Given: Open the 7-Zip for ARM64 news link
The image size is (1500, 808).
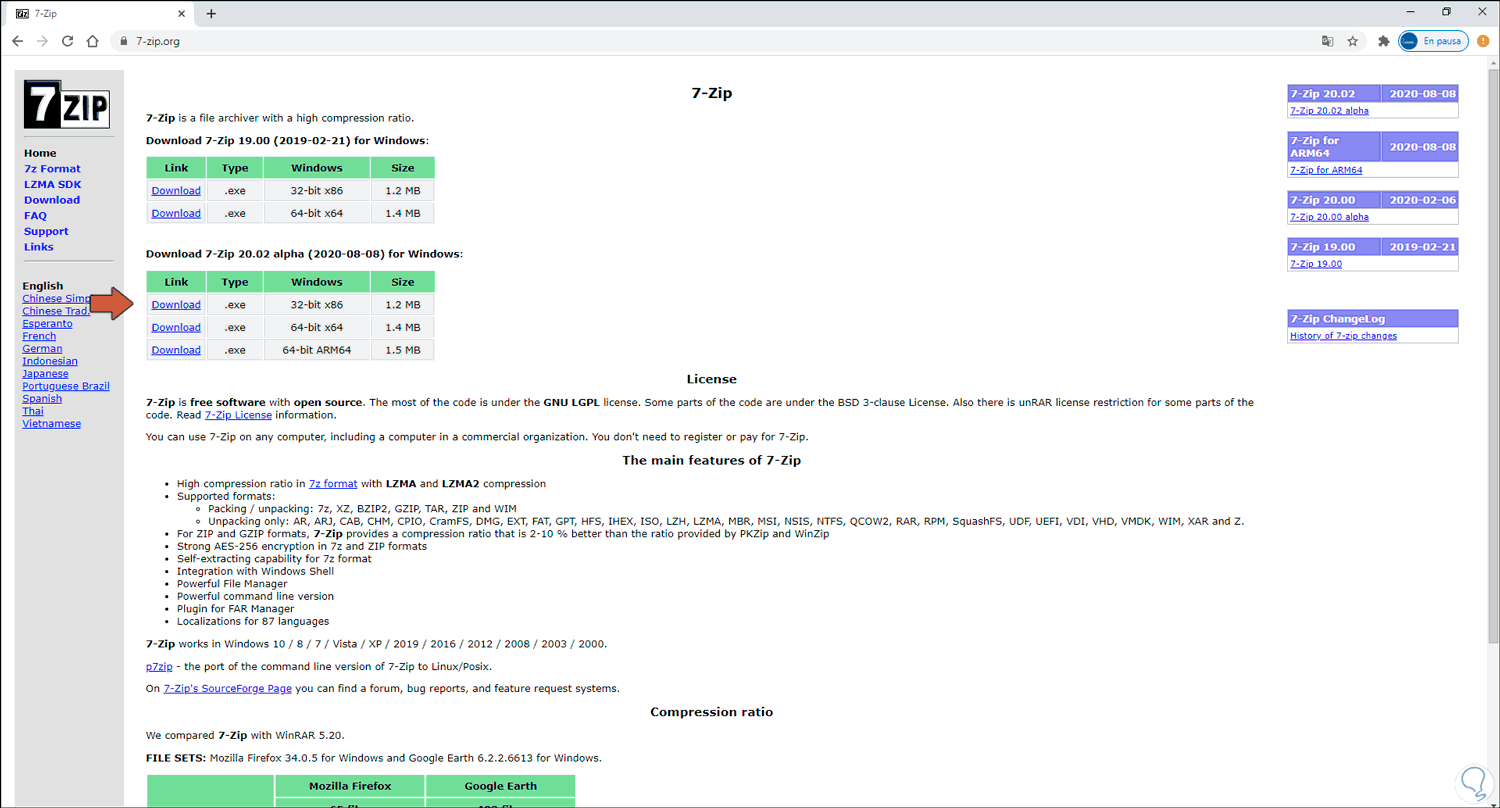Looking at the screenshot, I should (1326, 170).
